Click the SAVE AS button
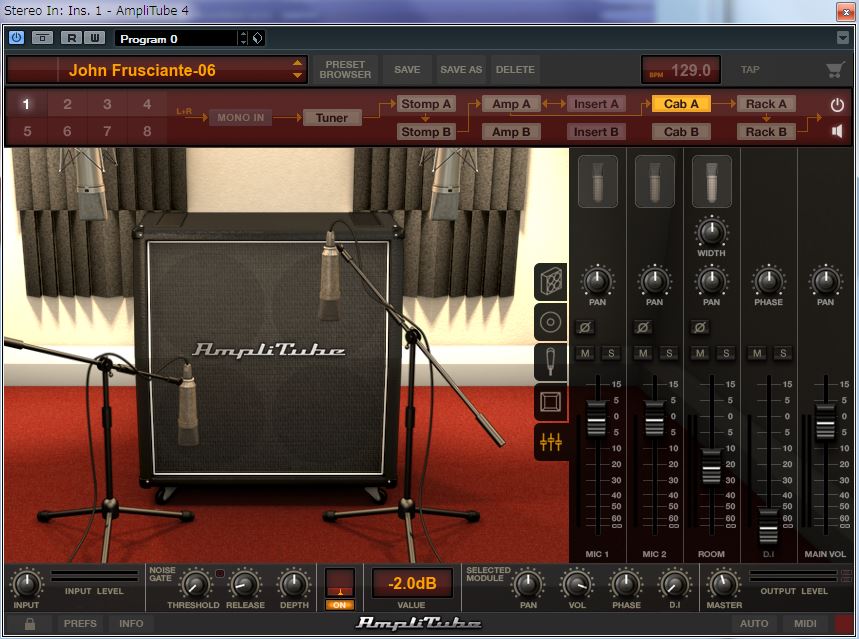 (460, 69)
